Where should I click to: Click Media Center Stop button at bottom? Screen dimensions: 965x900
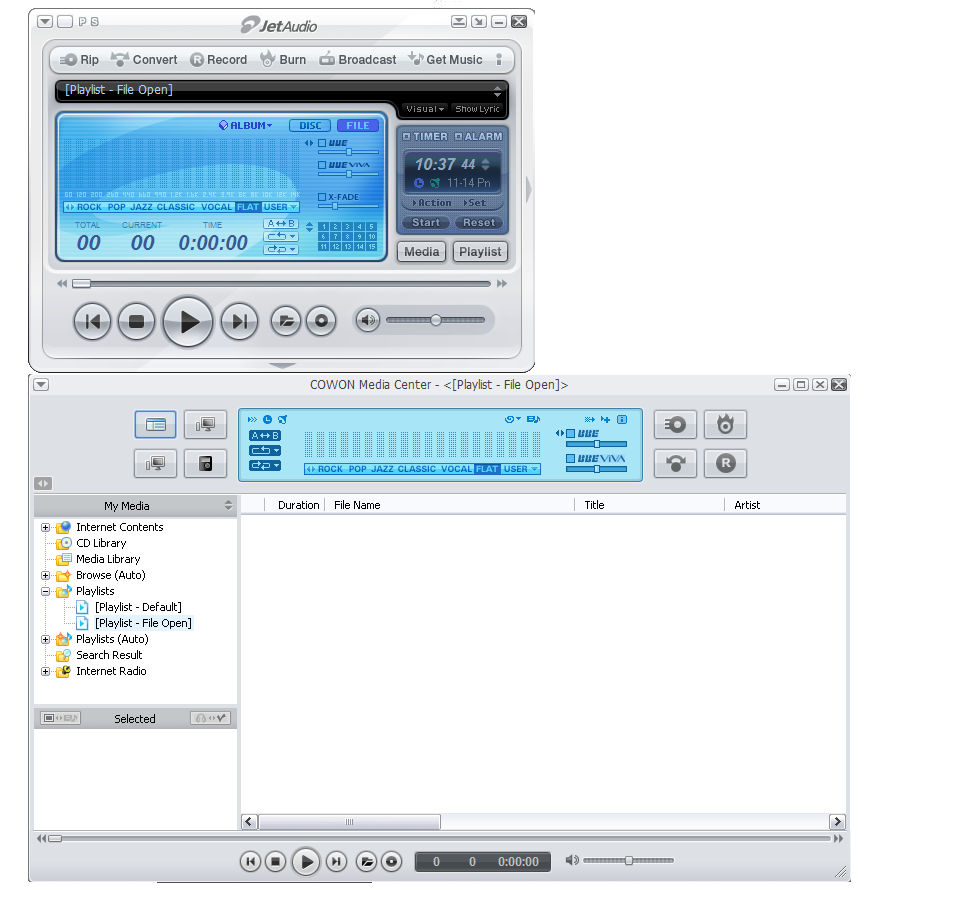coord(275,861)
